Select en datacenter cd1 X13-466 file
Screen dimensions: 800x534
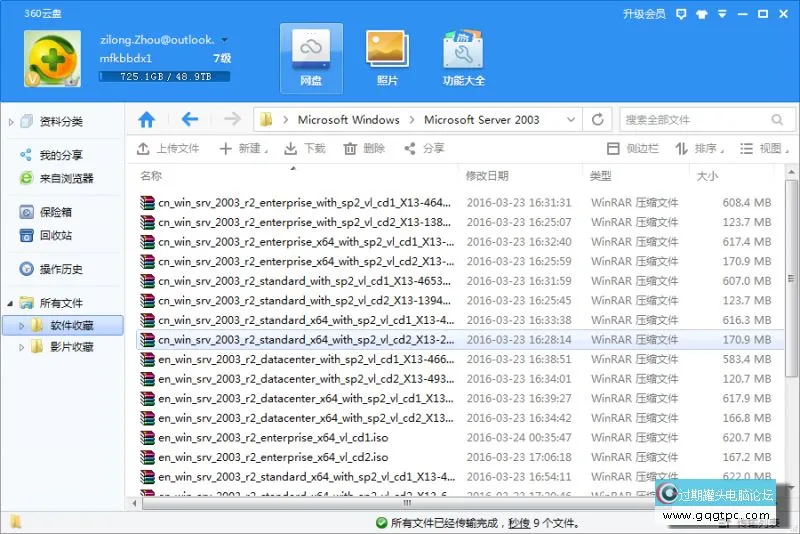[x=459, y=359]
